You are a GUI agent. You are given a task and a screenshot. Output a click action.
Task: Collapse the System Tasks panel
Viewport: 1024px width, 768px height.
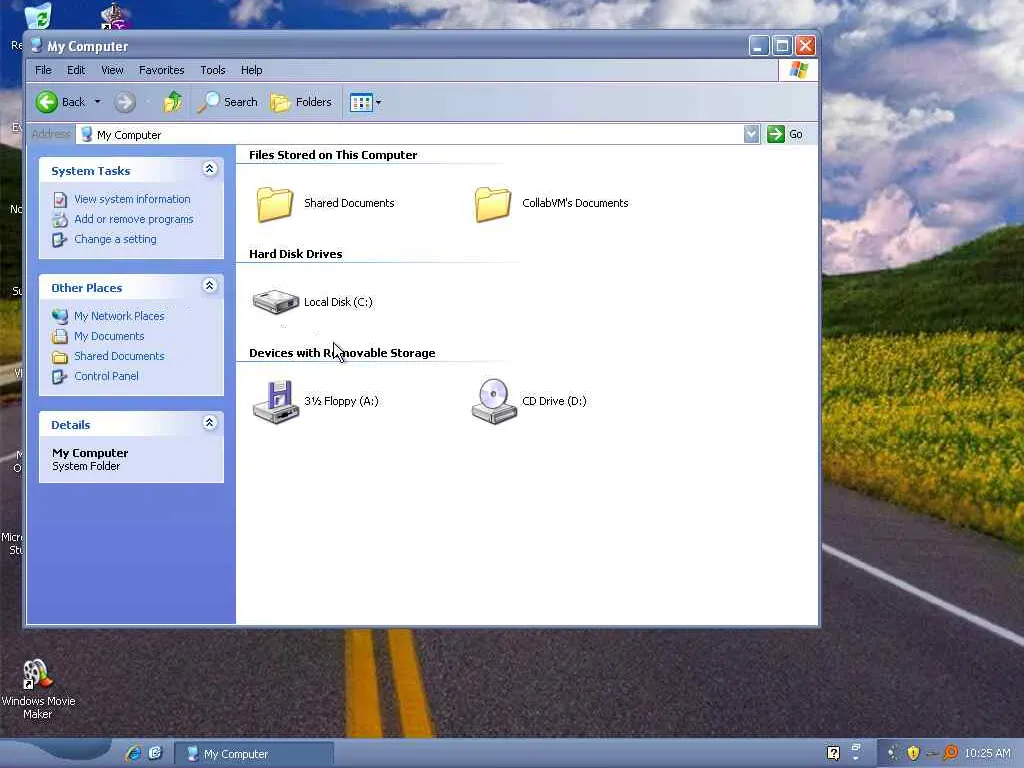[x=209, y=169]
